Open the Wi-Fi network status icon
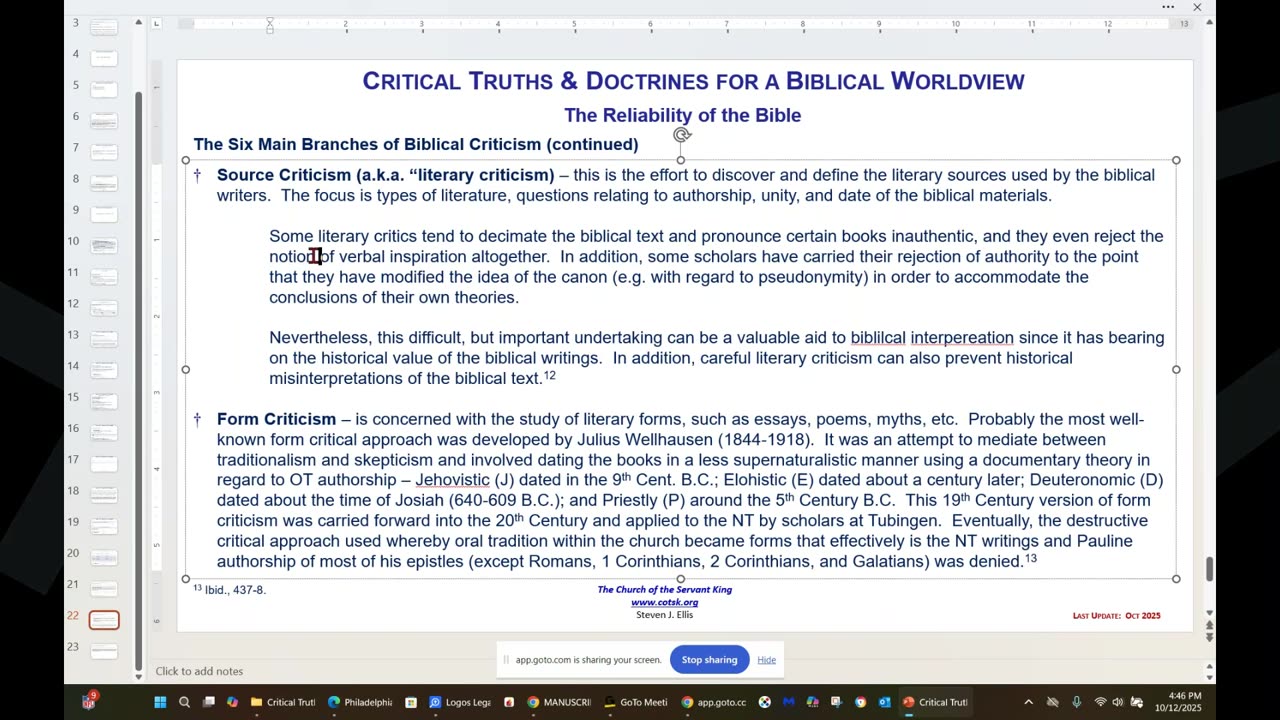Image resolution: width=1280 pixels, height=720 pixels. [1100, 702]
